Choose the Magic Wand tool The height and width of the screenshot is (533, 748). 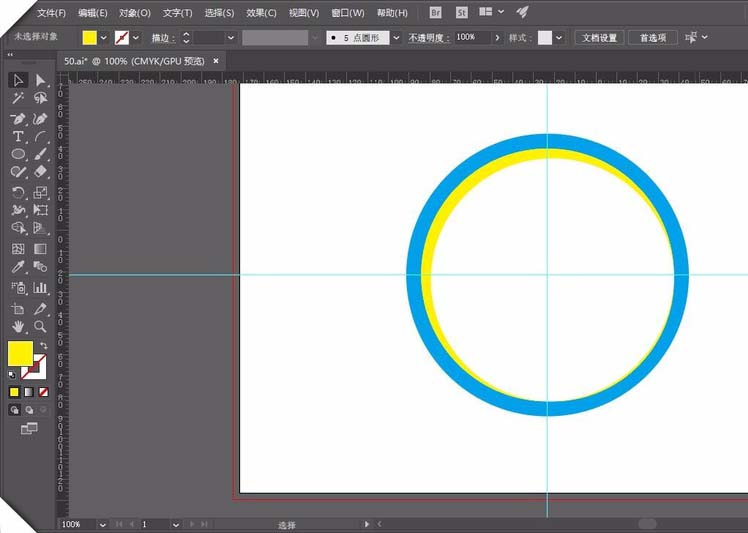point(18,98)
